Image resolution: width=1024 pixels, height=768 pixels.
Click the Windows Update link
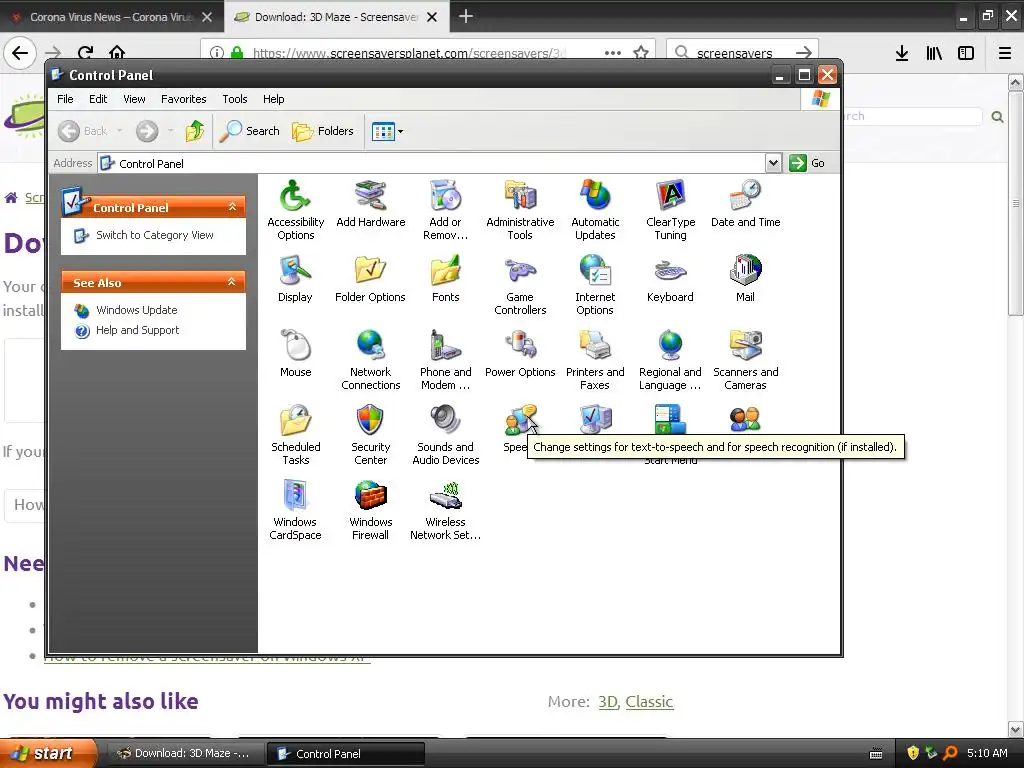pyautogui.click(x=136, y=310)
